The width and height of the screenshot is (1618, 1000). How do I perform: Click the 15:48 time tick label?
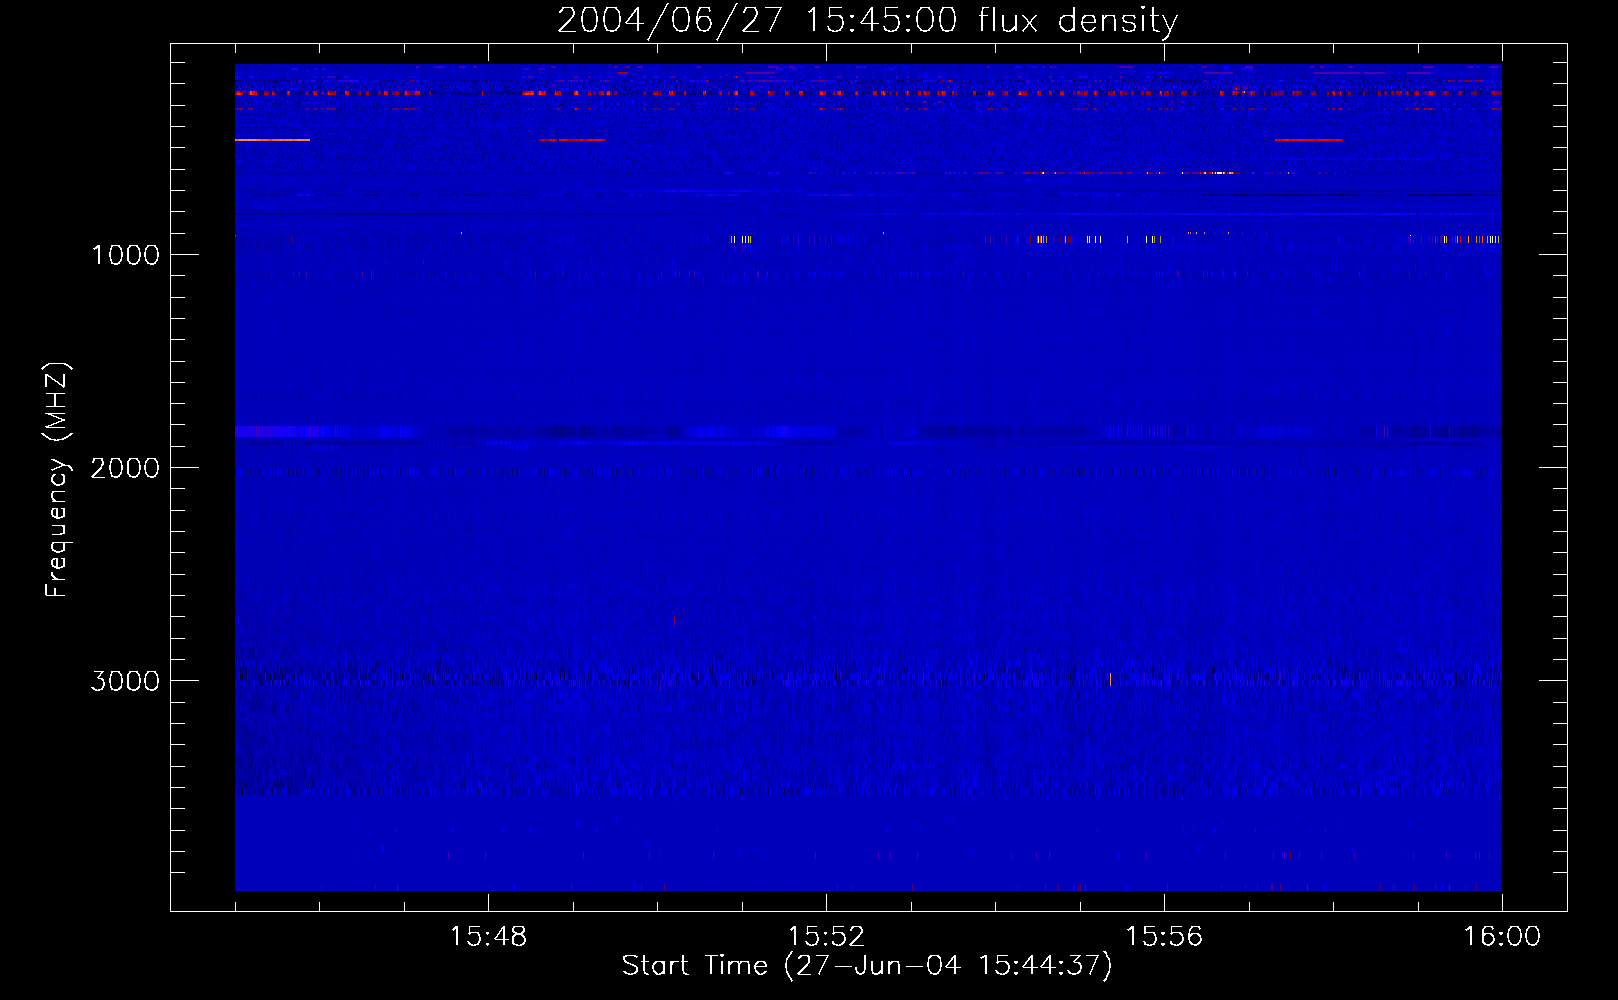(x=488, y=937)
